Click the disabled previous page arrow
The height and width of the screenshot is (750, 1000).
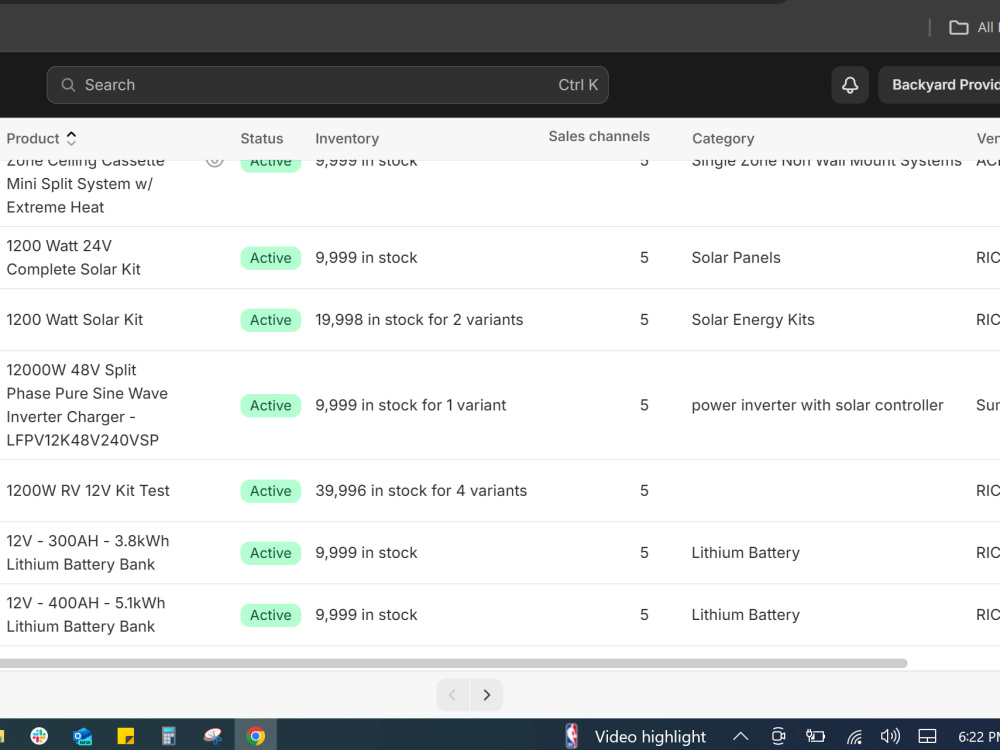coord(453,695)
